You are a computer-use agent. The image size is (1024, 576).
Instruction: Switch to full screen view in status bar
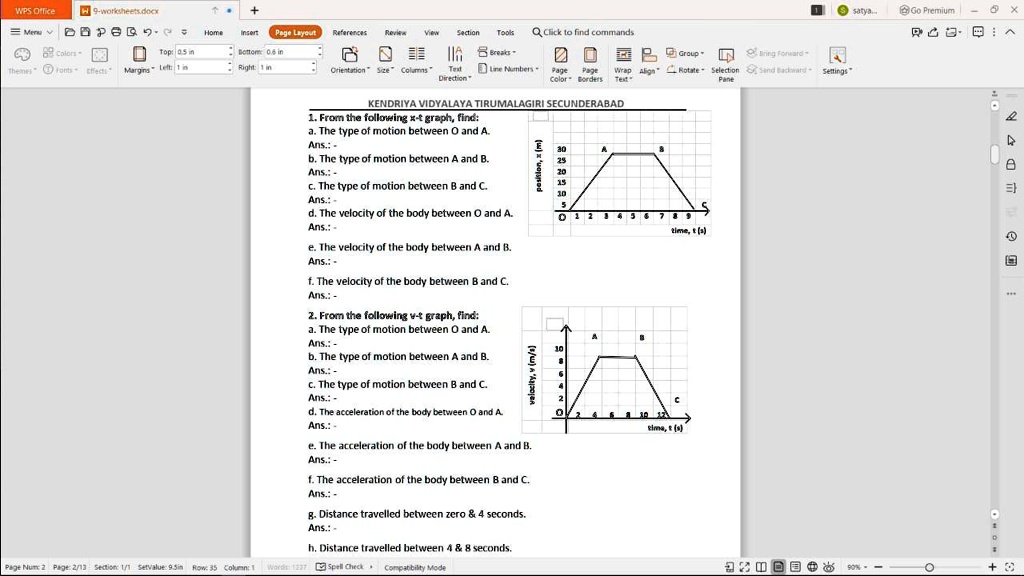[744, 567]
